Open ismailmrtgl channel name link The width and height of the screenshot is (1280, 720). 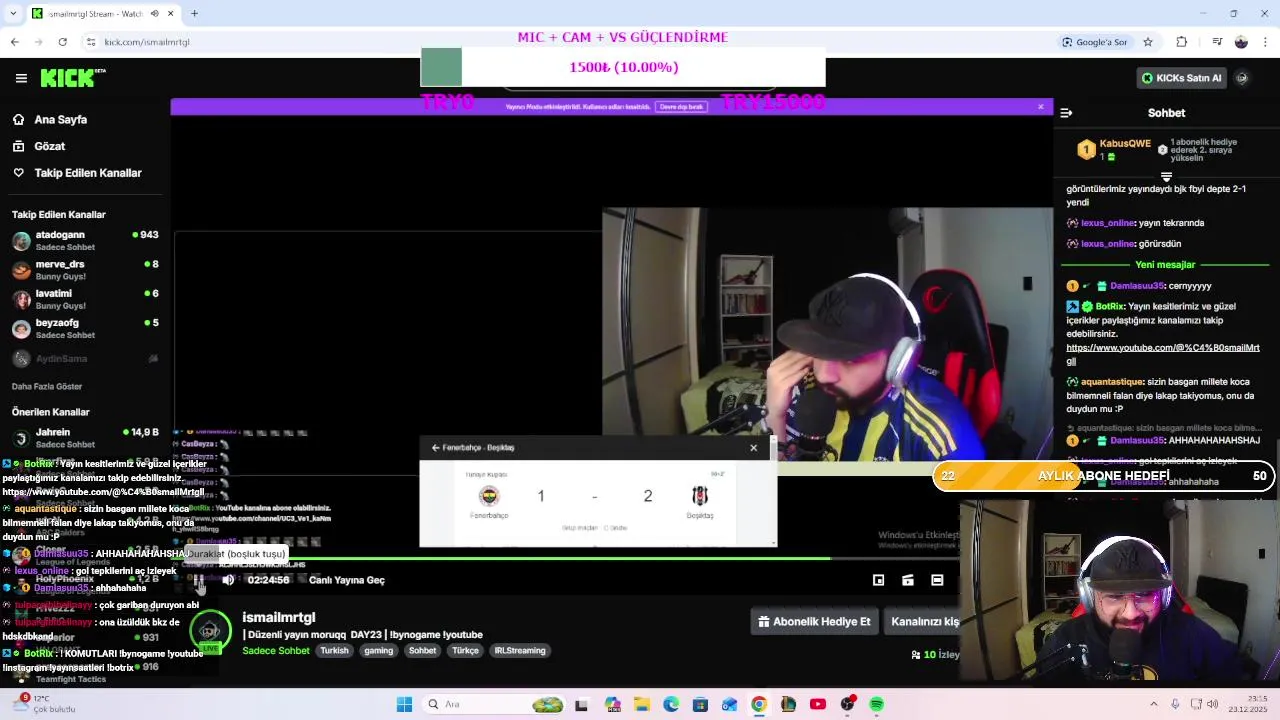tap(278, 617)
